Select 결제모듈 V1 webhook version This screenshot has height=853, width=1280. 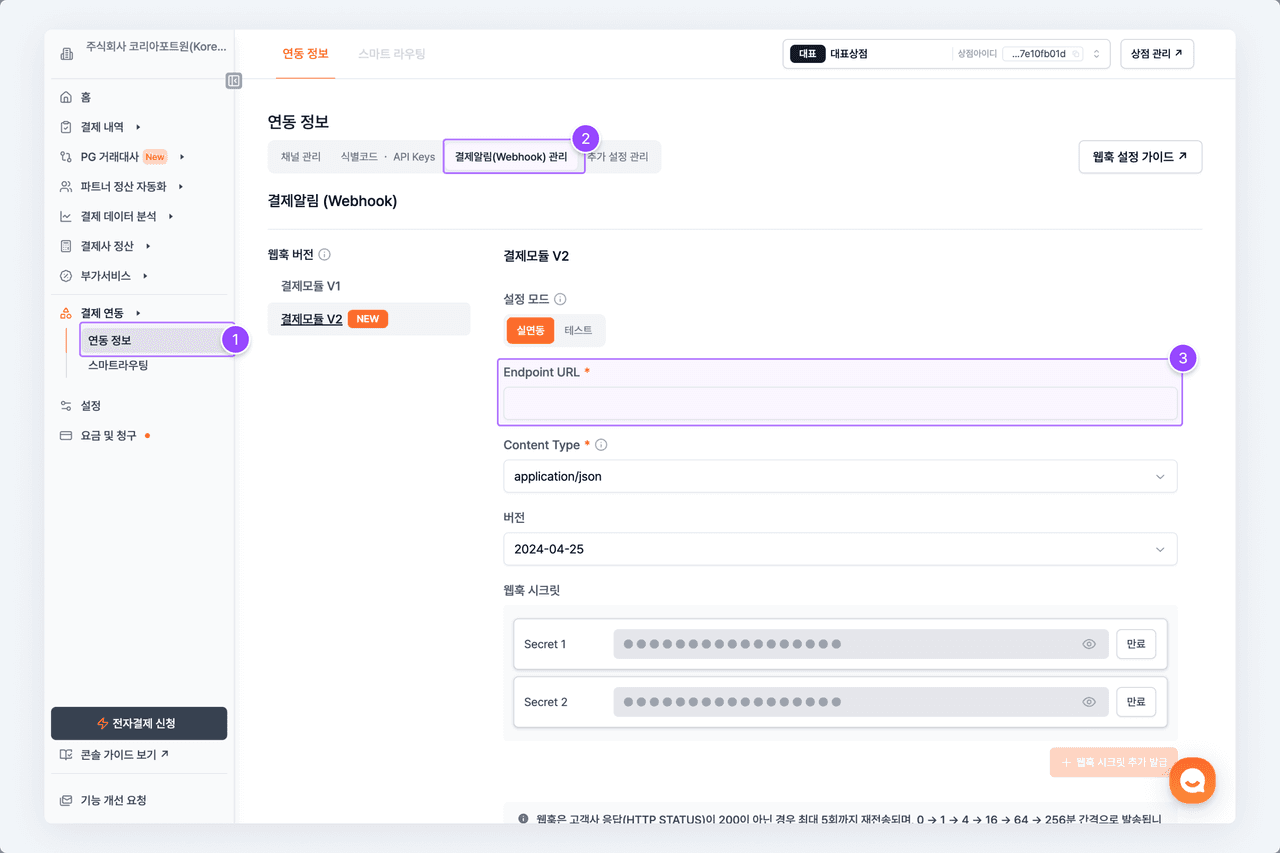coord(311,286)
